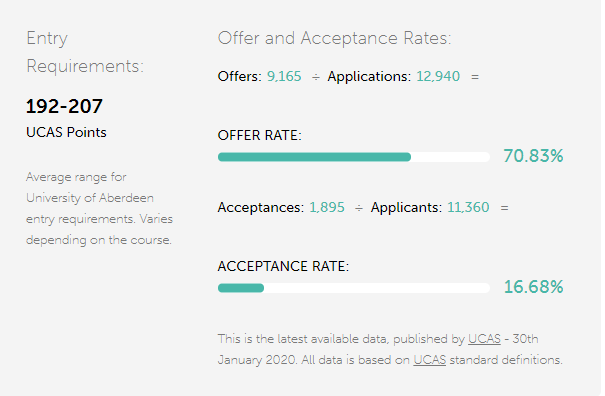Click the Applications figure 12,940

tap(438, 76)
